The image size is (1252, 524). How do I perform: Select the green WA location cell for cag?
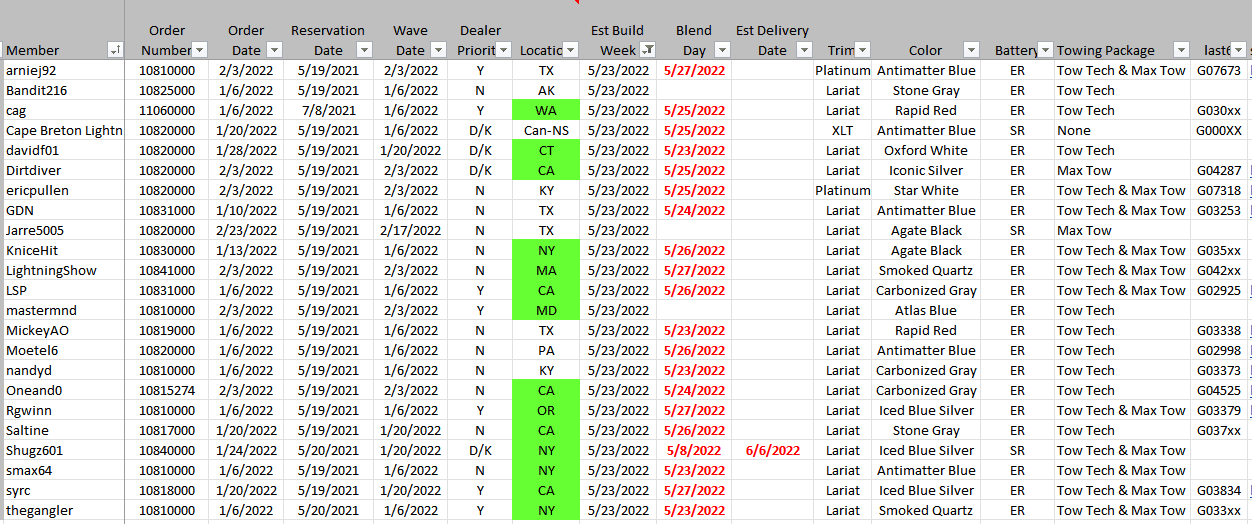point(545,110)
